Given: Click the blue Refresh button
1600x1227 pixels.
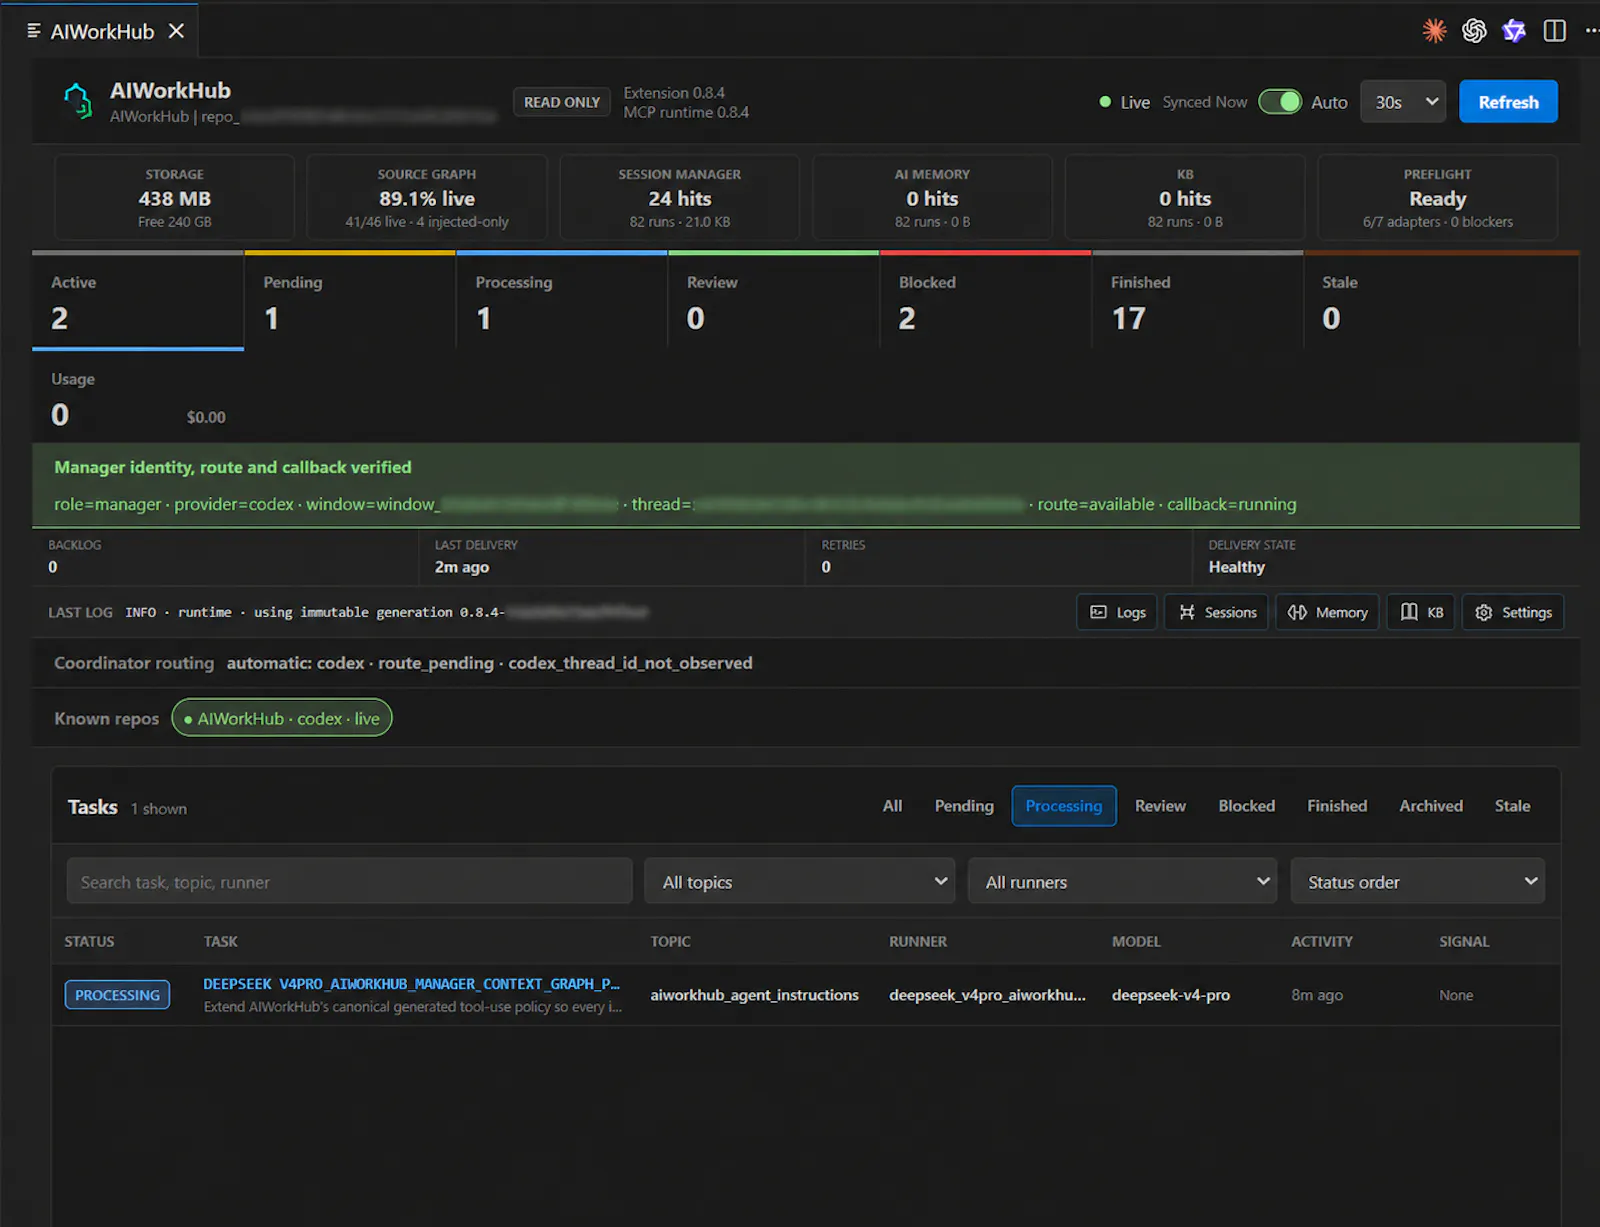Looking at the screenshot, I should coord(1508,102).
